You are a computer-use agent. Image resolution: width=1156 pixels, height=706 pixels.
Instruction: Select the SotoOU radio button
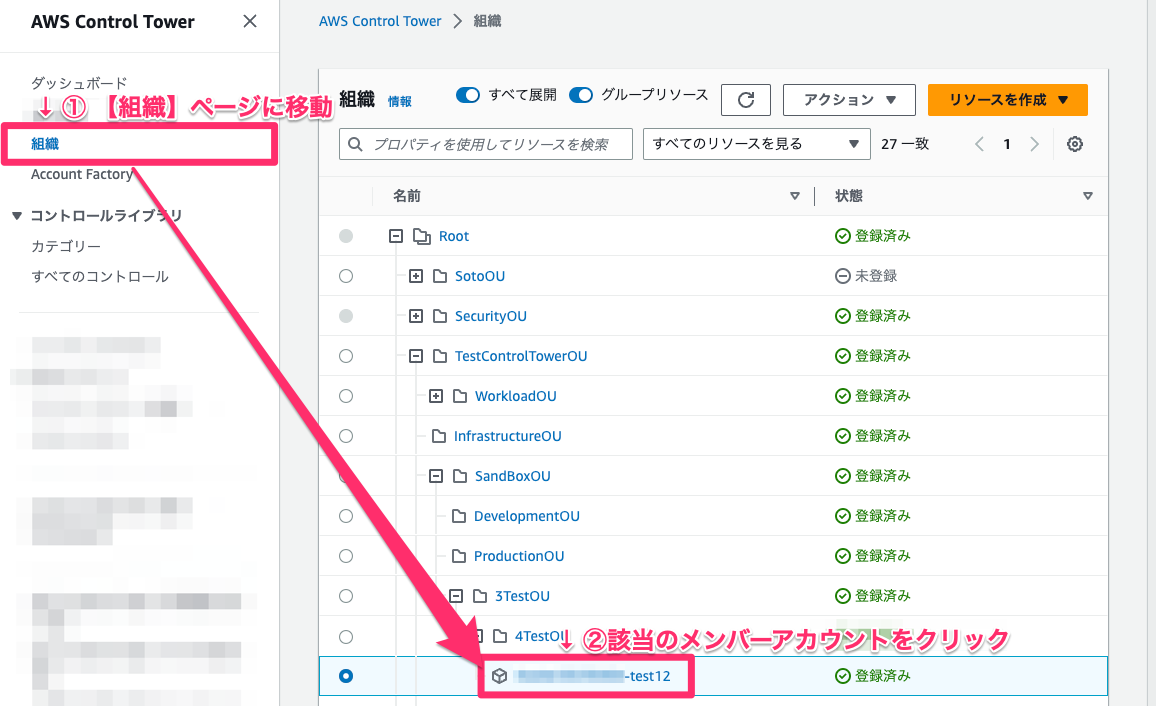pyautogui.click(x=346, y=276)
